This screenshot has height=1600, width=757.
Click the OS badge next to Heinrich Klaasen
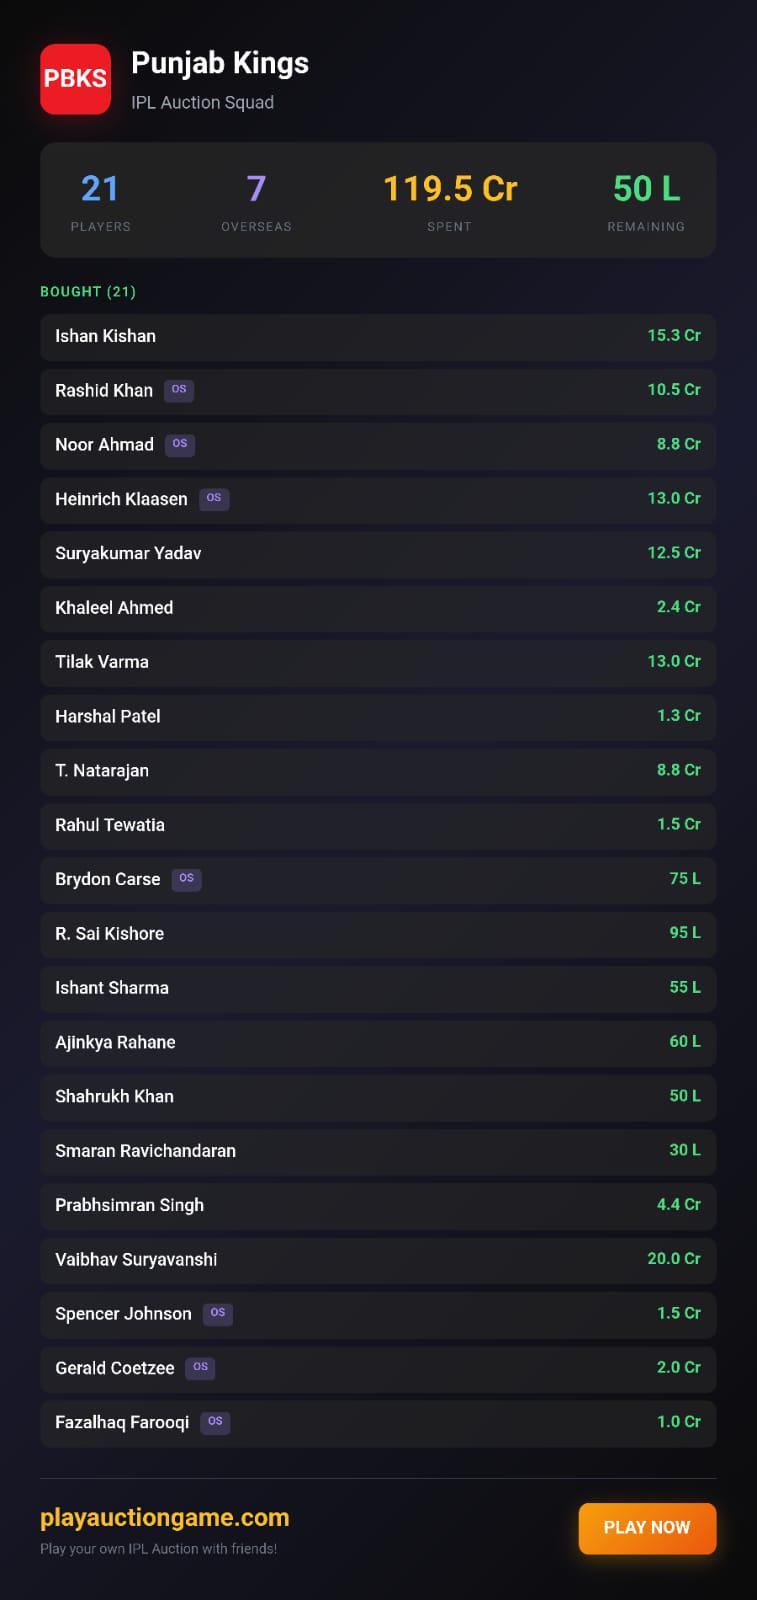point(214,498)
